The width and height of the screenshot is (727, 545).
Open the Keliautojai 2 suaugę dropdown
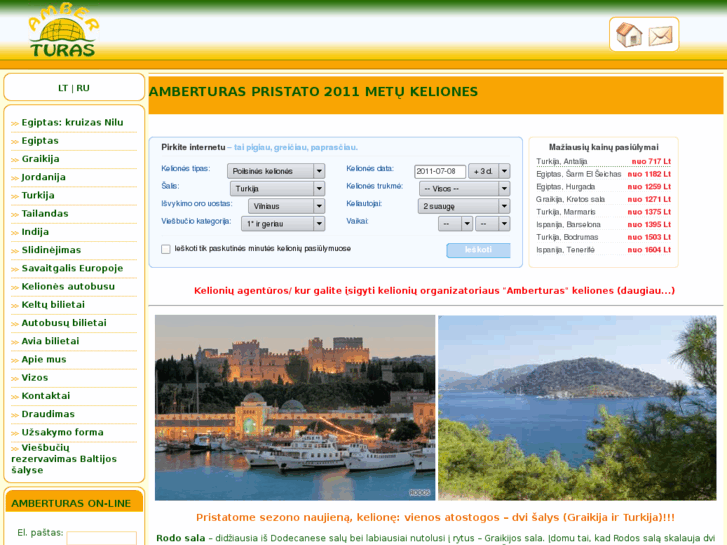click(x=464, y=206)
